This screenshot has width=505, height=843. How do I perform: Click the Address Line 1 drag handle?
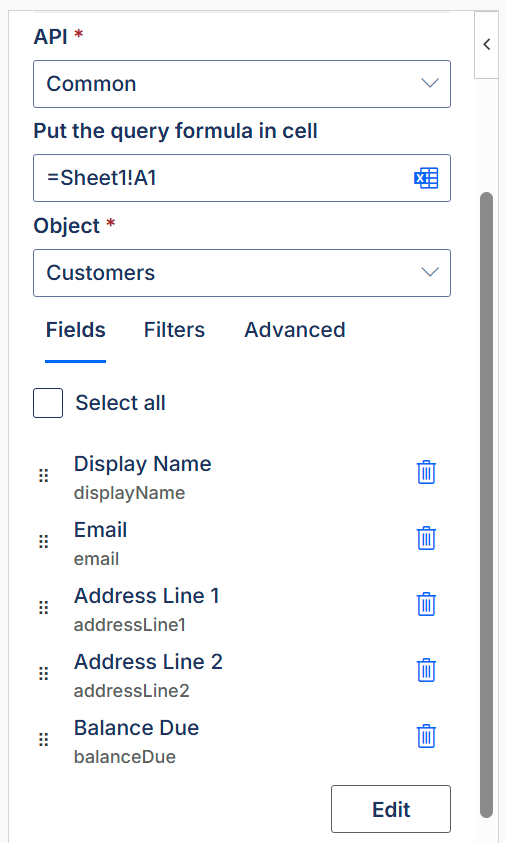click(x=44, y=608)
